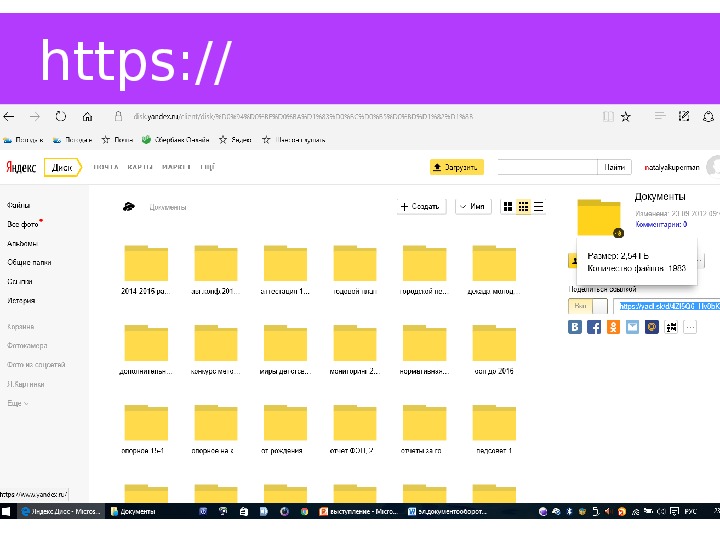
Task: Open Сбербанк Онлайн bookmark
Action: tap(176, 140)
